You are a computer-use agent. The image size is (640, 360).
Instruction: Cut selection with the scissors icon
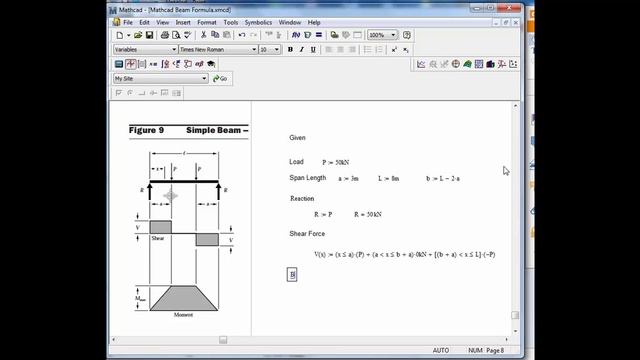pos(203,36)
